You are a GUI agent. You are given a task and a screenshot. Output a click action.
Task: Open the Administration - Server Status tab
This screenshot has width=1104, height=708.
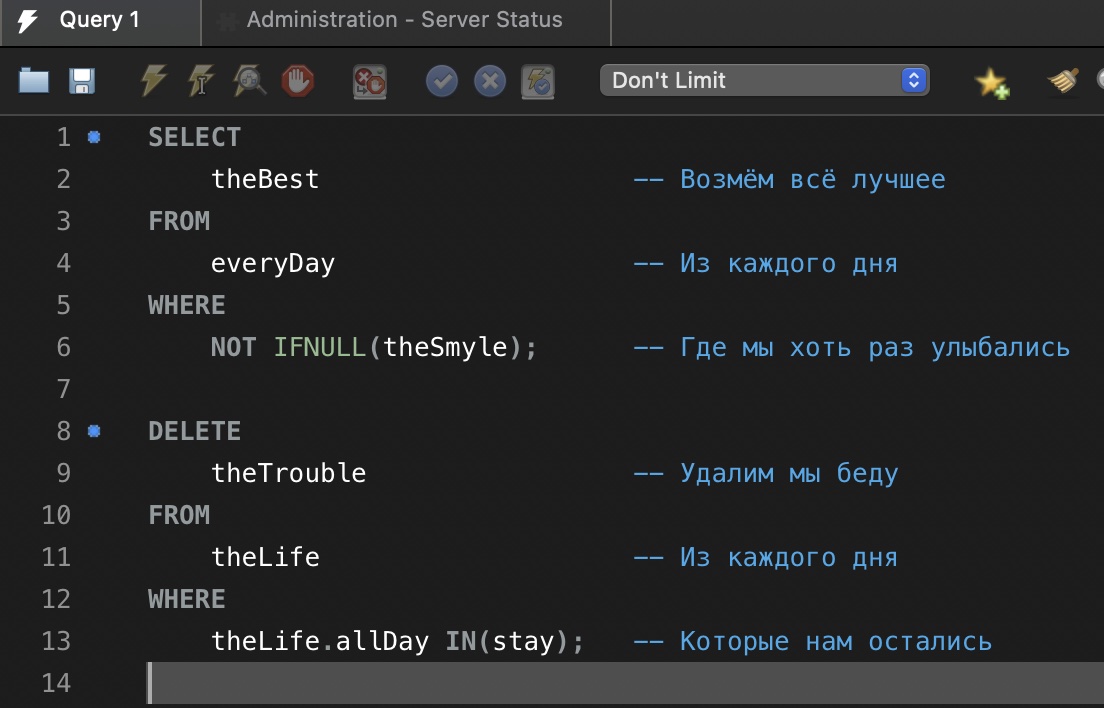[405, 20]
